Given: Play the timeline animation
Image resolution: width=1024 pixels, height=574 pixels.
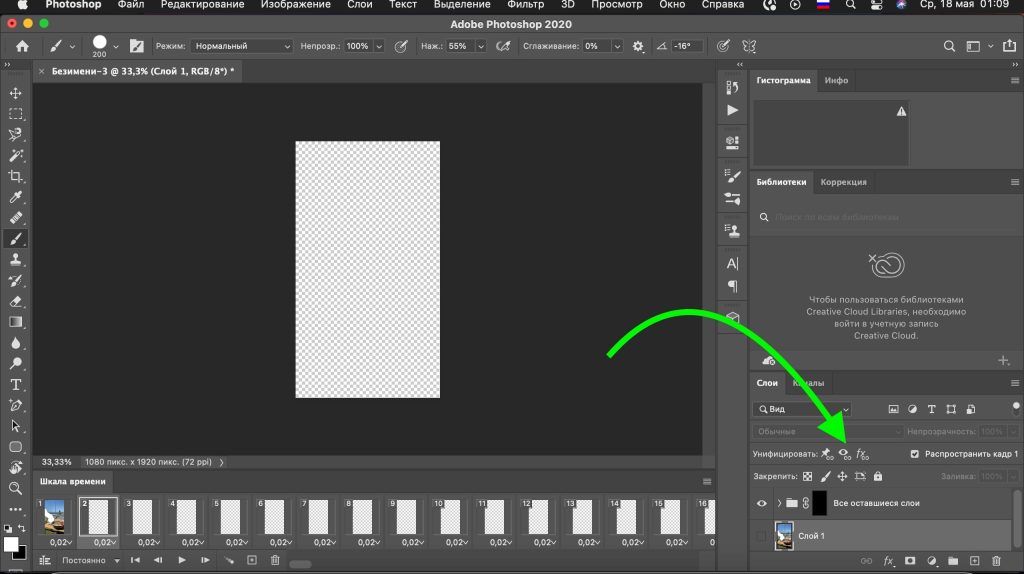Looking at the screenshot, I should point(182,560).
